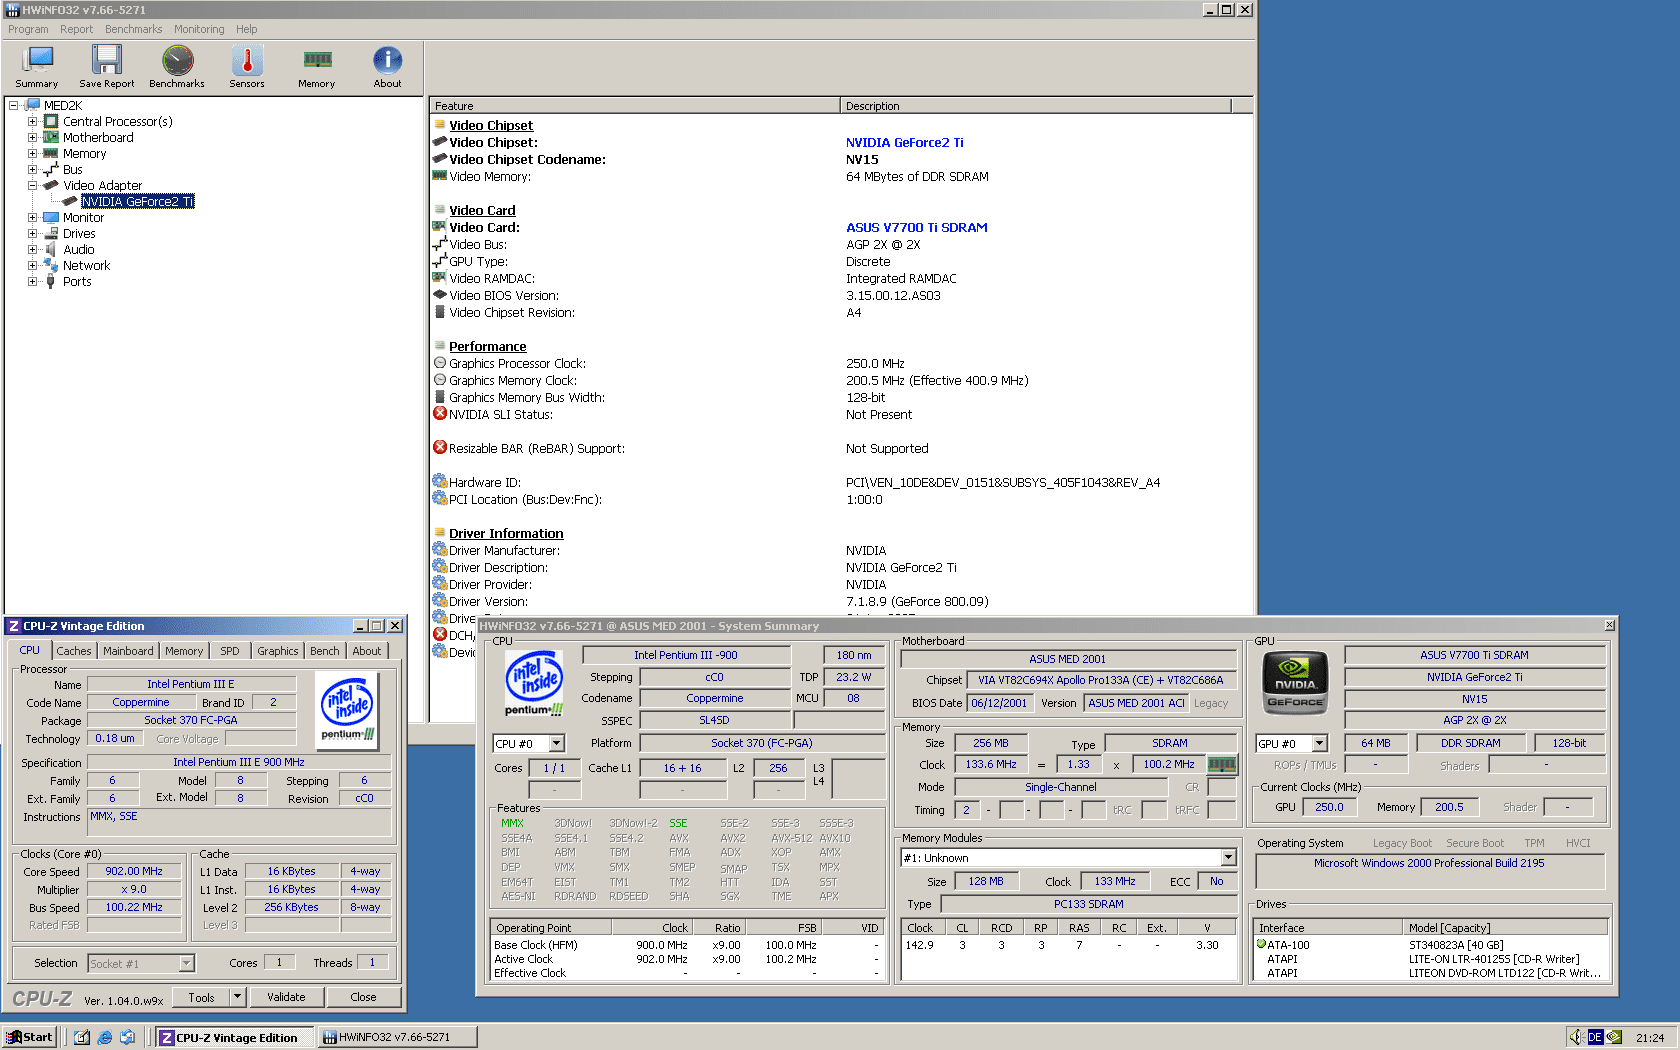Select the NVIDIA GeForce2 Ti tree item

(x=138, y=201)
